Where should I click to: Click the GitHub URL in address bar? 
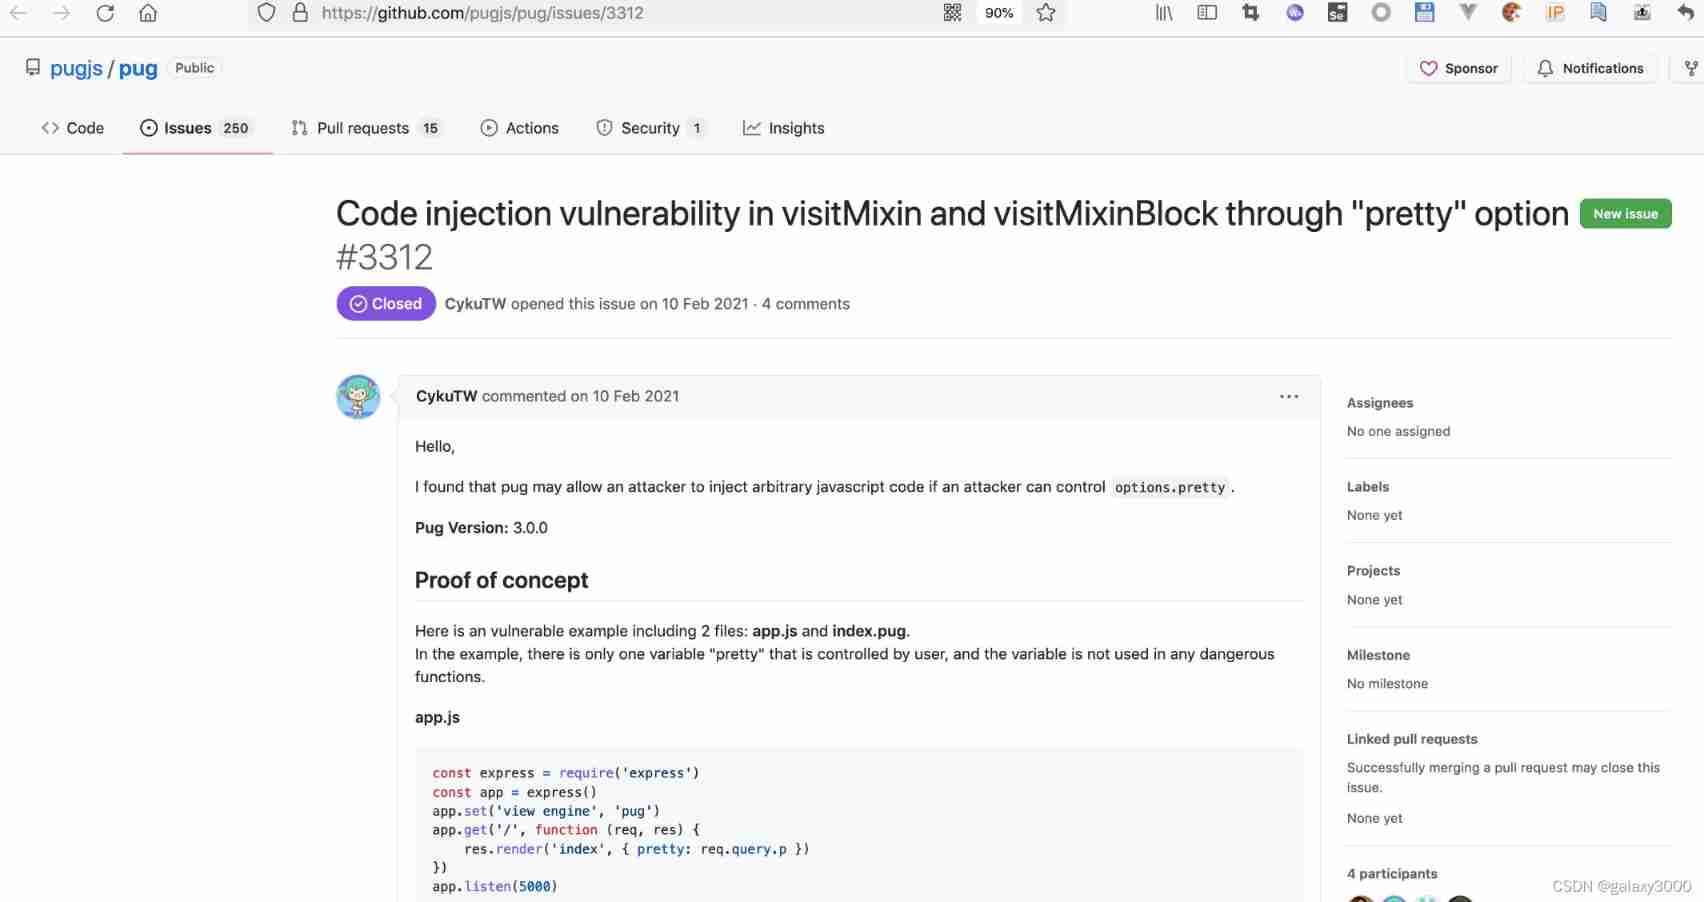pos(483,13)
